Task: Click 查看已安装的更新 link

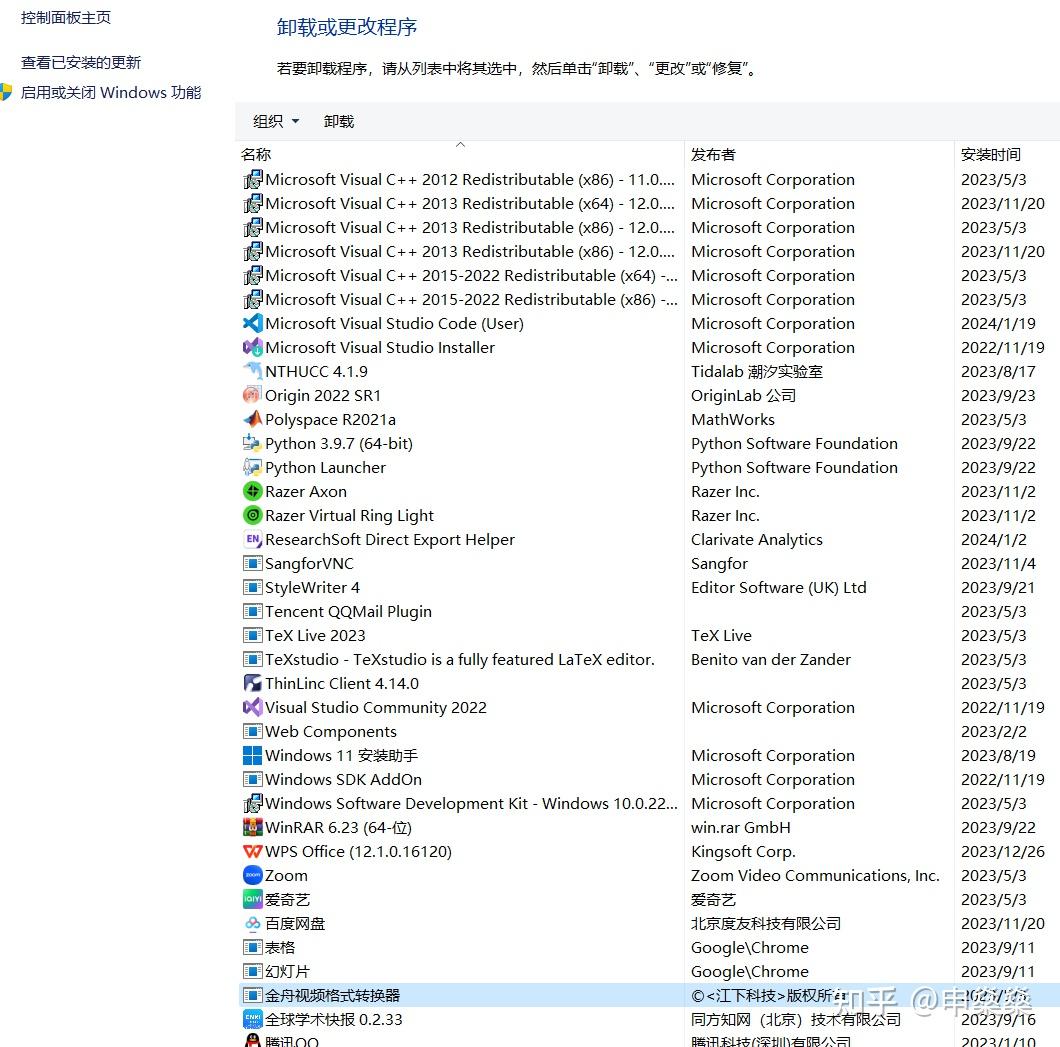Action: (81, 62)
